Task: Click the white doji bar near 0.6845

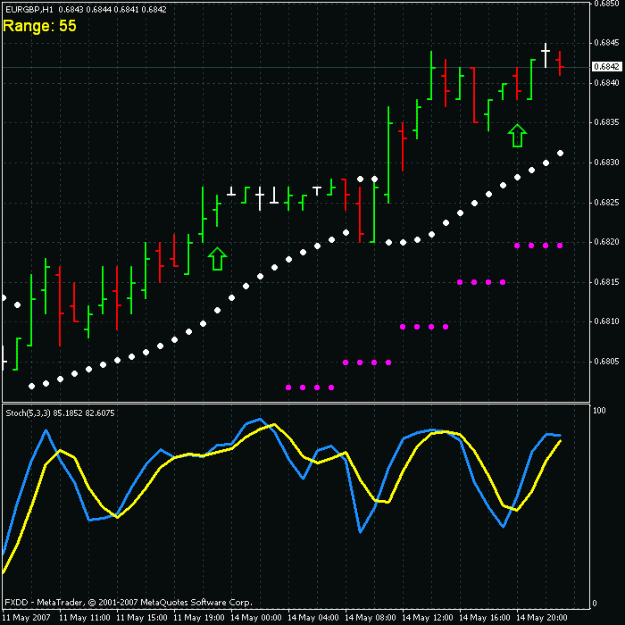Action: (x=546, y=55)
